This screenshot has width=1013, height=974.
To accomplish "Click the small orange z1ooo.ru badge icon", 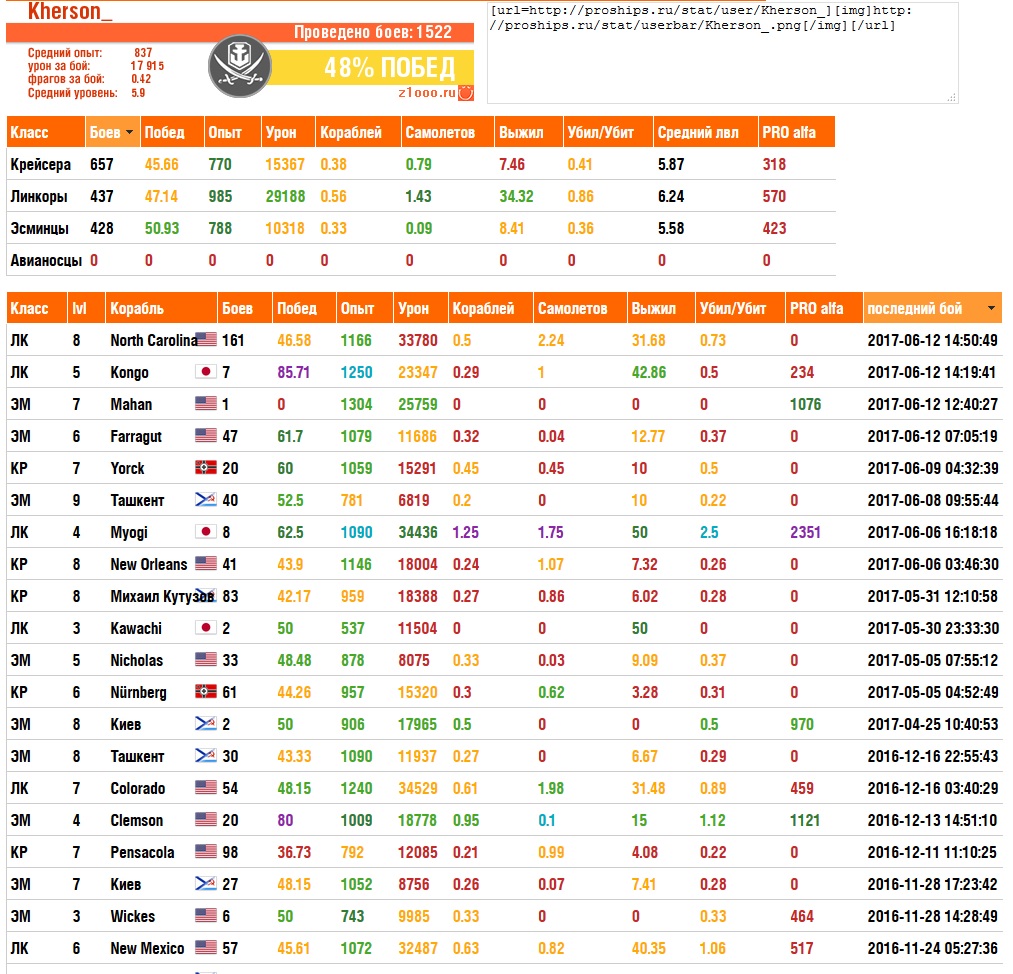I will 466,93.
